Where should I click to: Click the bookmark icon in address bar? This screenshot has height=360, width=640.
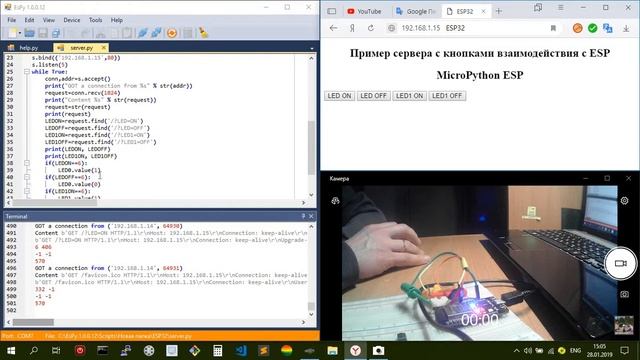553,28
